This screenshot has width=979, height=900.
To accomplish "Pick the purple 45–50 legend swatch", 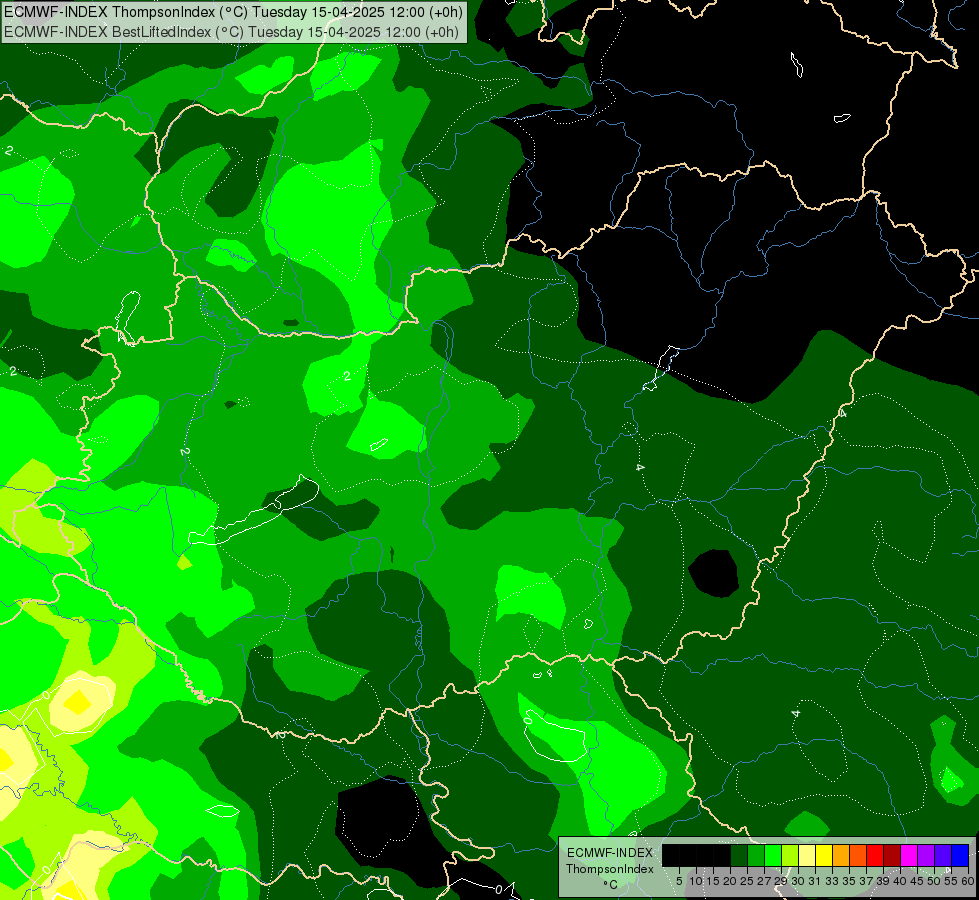I will click(926, 855).
